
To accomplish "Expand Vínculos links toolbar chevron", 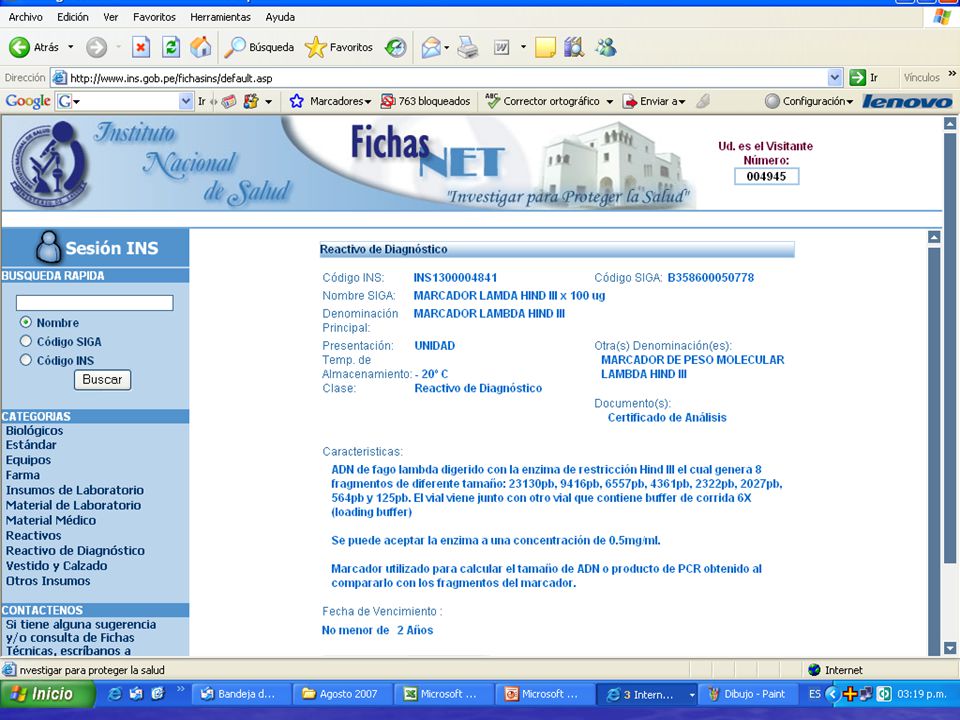I will pyautogui.click(x=952, y=73).
